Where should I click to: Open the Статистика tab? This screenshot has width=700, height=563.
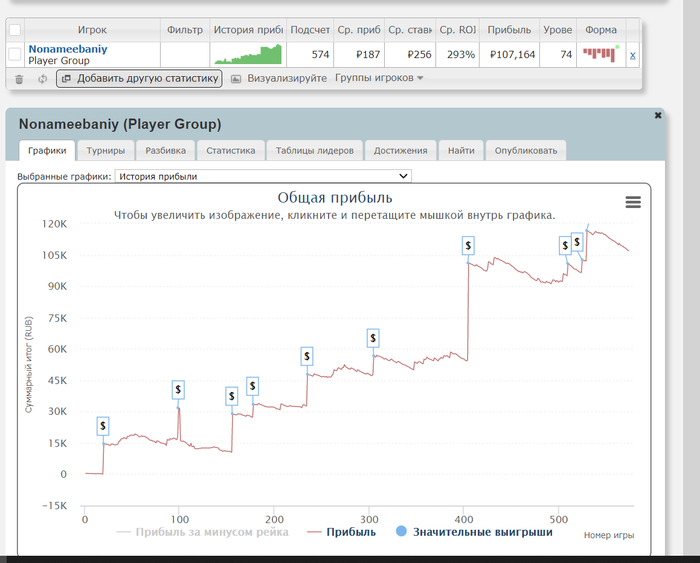tap(230, 151)
